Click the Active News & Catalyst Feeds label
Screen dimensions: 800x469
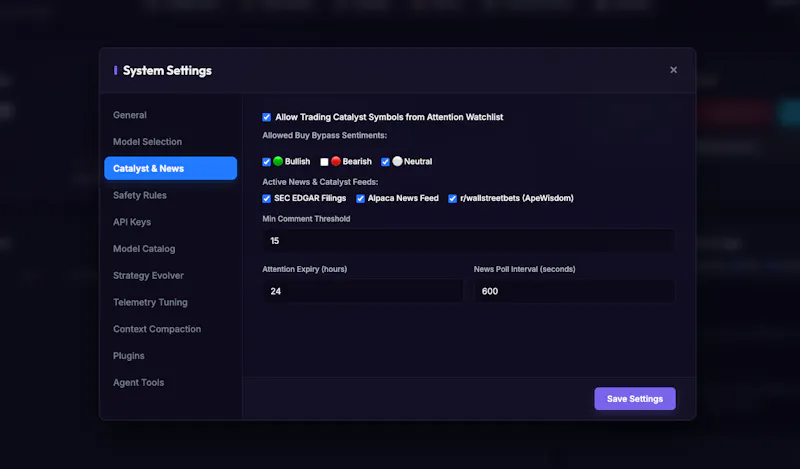point(320,182)
